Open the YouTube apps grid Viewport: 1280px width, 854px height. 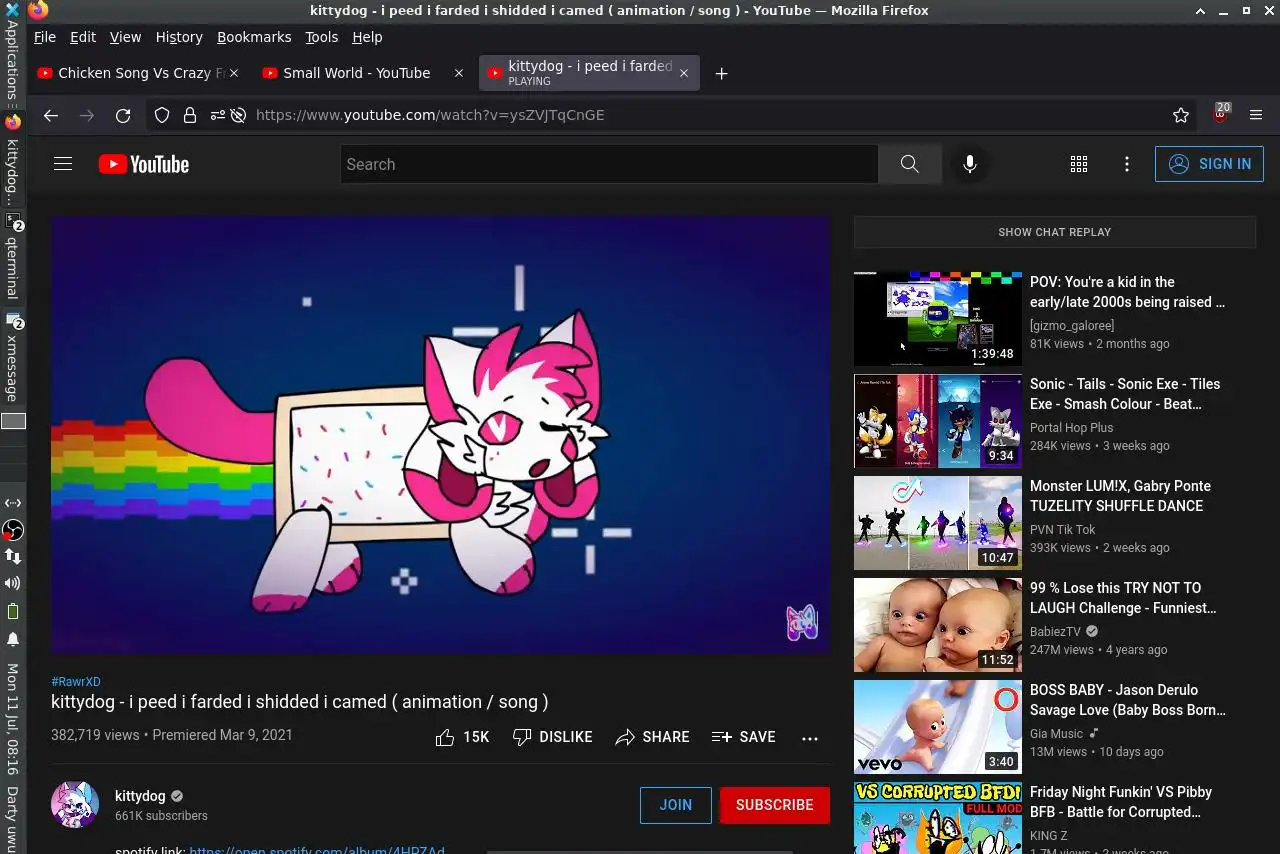(x=1079, y=164)
